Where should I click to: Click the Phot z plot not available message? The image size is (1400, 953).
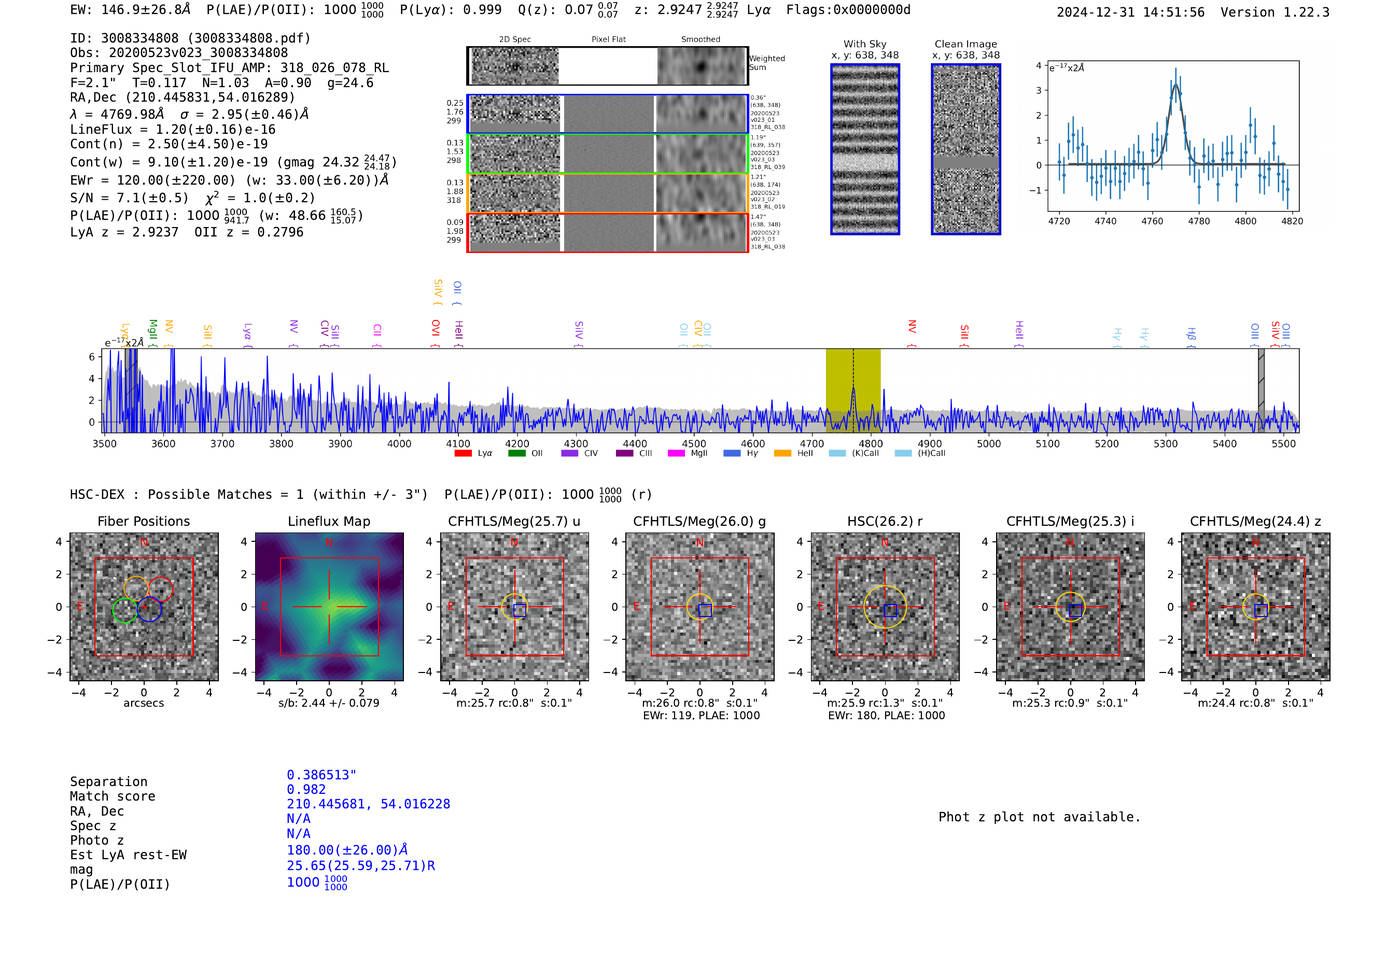[x=1039, y=817]
